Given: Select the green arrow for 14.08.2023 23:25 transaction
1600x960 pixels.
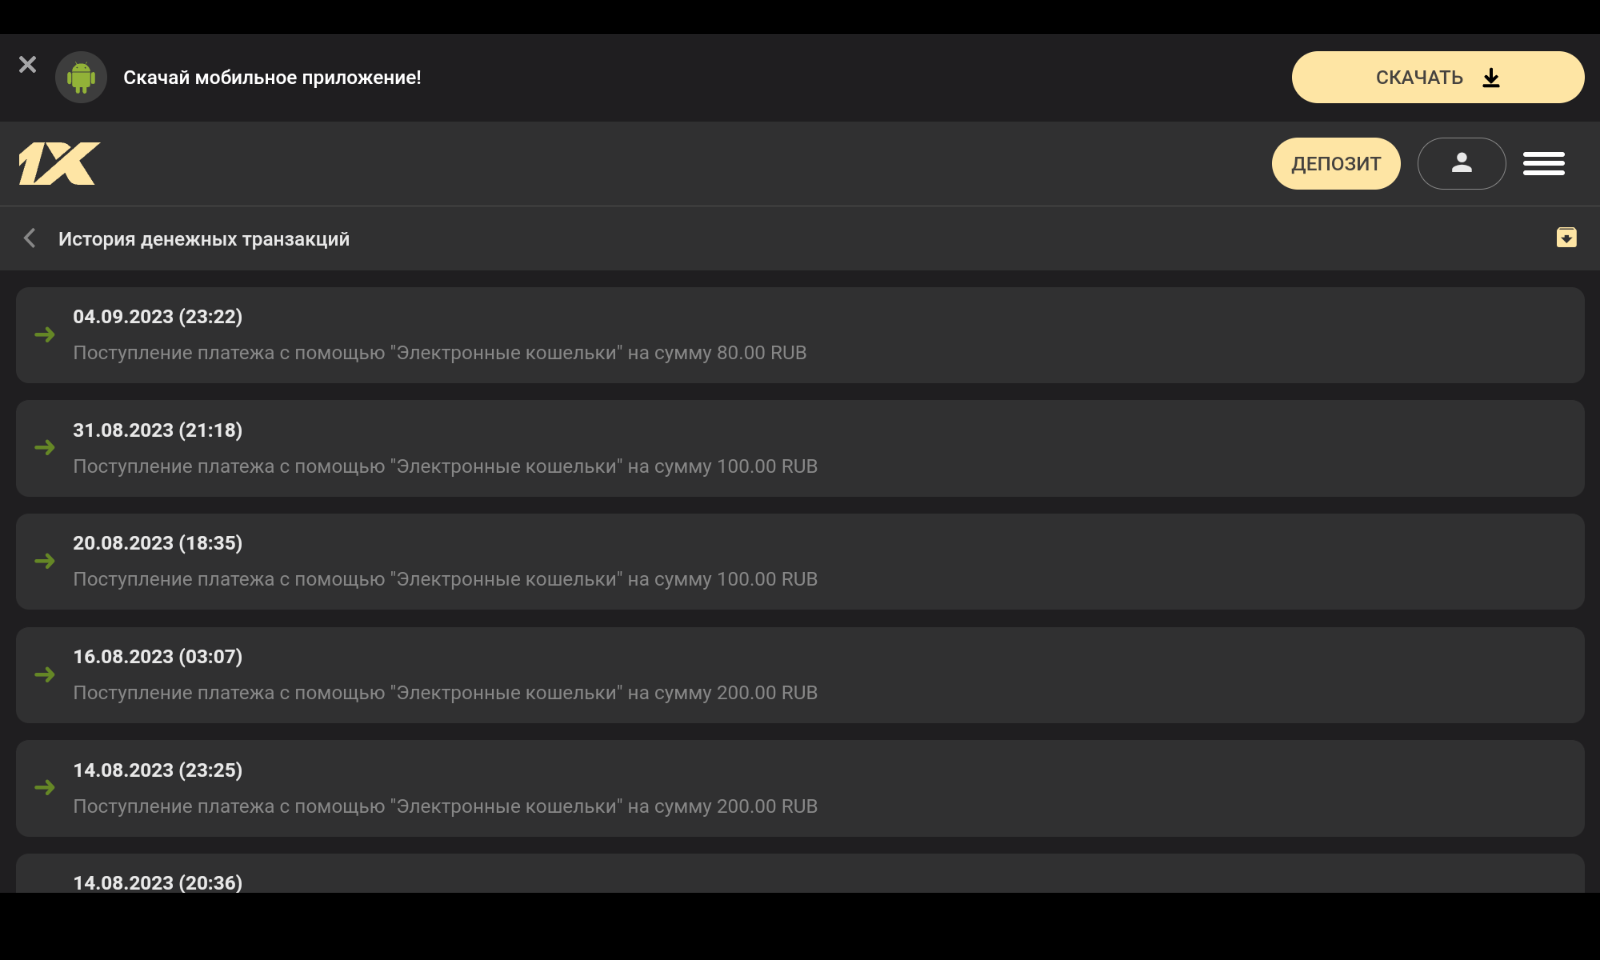Looking at the screenshot, I should (44, 788).
